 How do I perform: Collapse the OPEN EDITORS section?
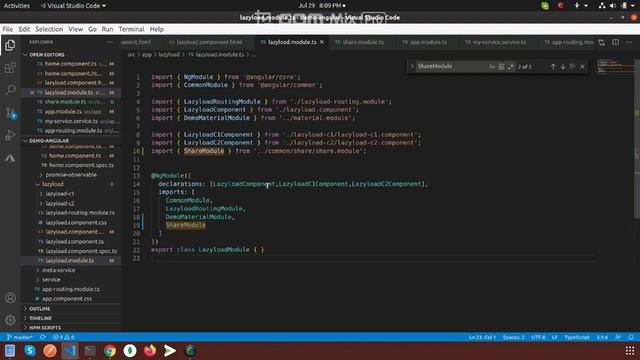point(71,54)
